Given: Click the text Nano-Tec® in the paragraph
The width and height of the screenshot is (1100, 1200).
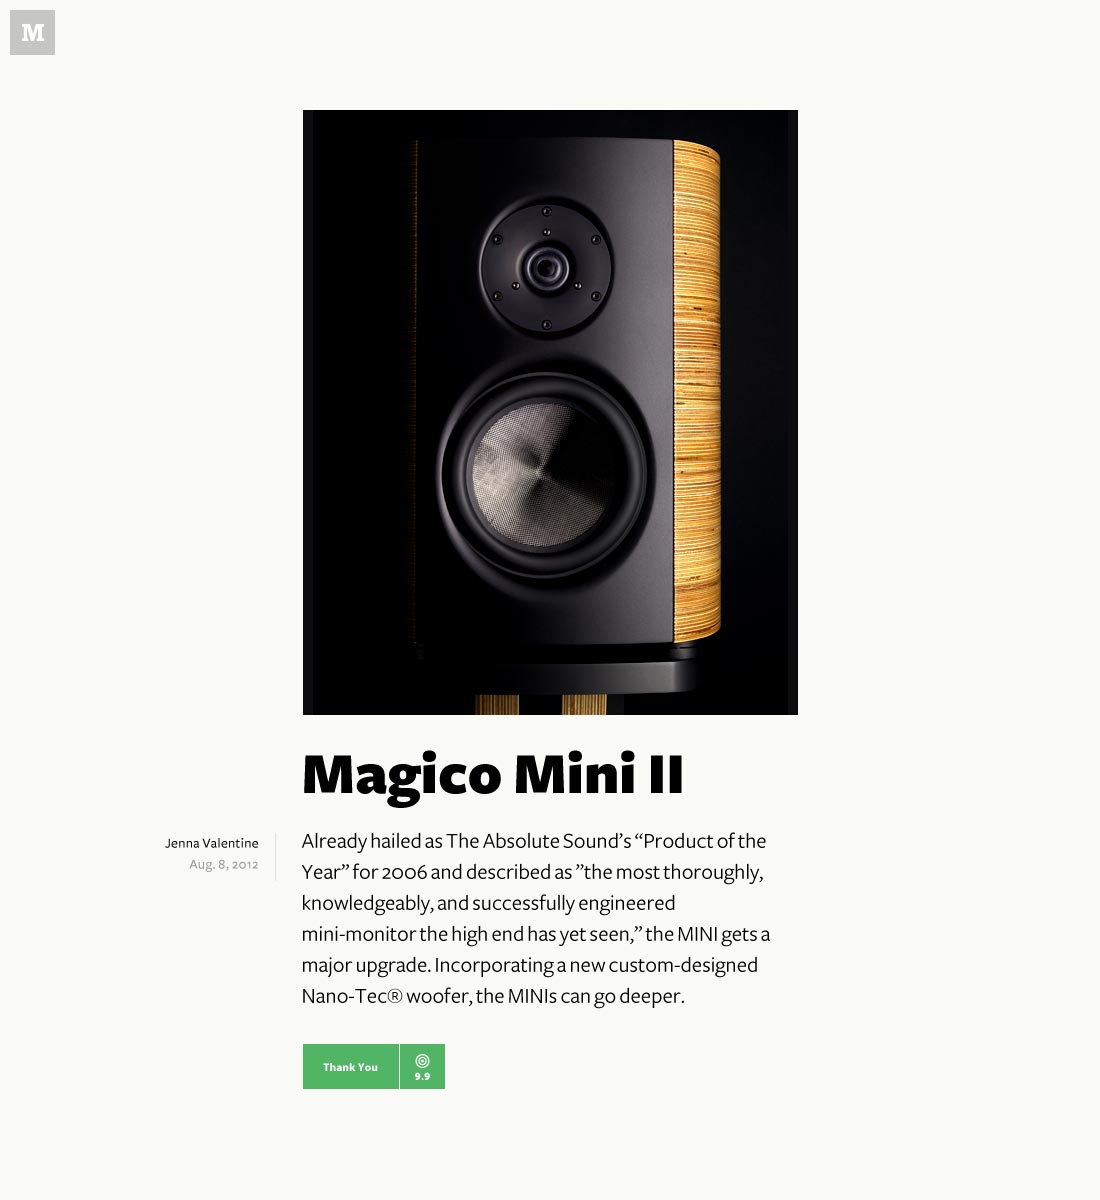Looking at the screenshot, I should pos(352,996).
